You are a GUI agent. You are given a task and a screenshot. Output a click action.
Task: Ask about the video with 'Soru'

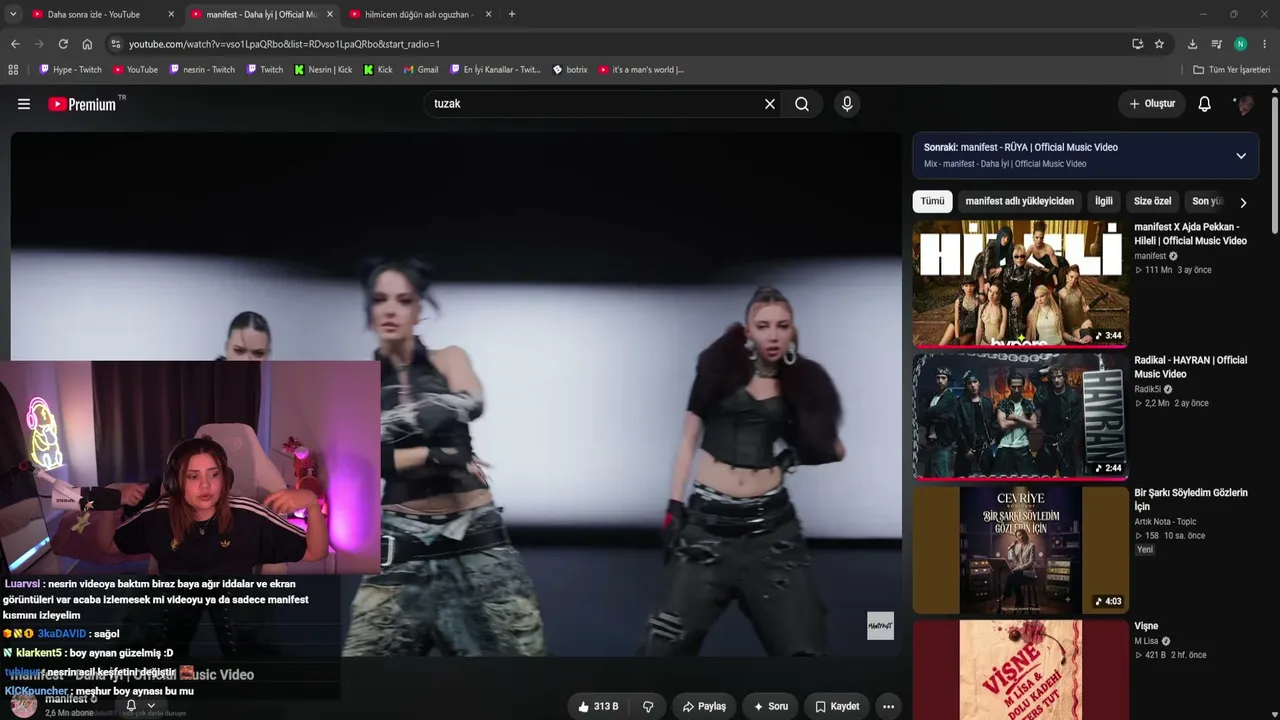click(771, 706)
